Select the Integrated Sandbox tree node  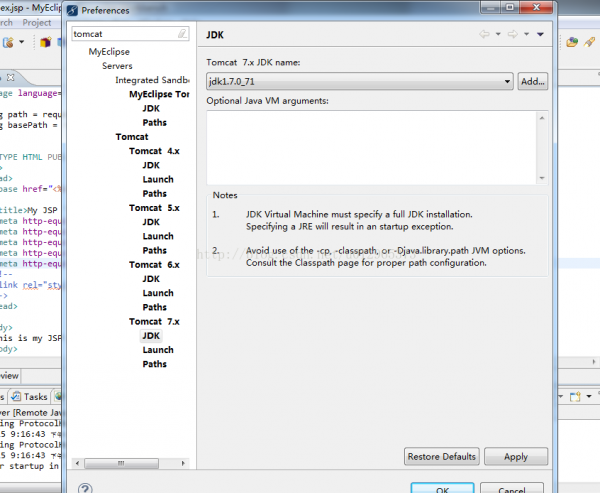tap(152, 80)
